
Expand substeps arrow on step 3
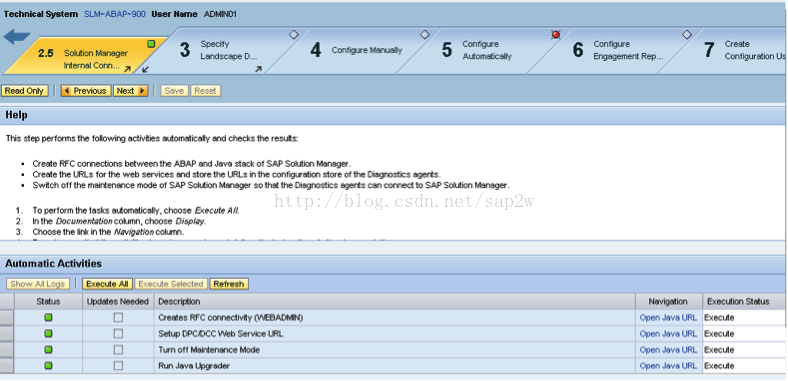(258, 69)
